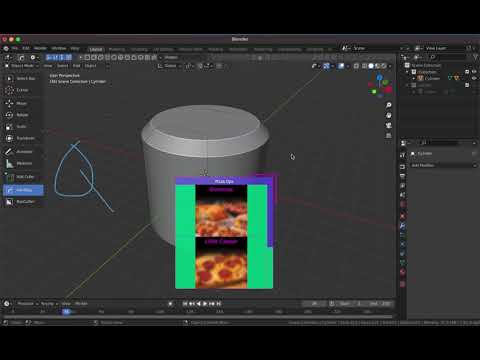The image size is (480, 360).
Task: Click the timeline End frame field
Action: [x=379, y=304]
